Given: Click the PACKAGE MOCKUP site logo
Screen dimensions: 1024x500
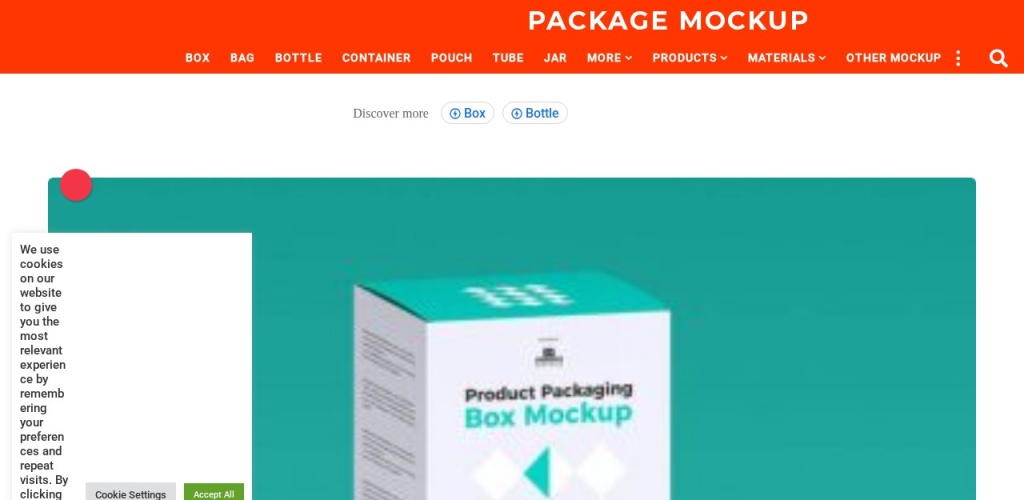Looking at the screenshot, I should pos(668,21).
